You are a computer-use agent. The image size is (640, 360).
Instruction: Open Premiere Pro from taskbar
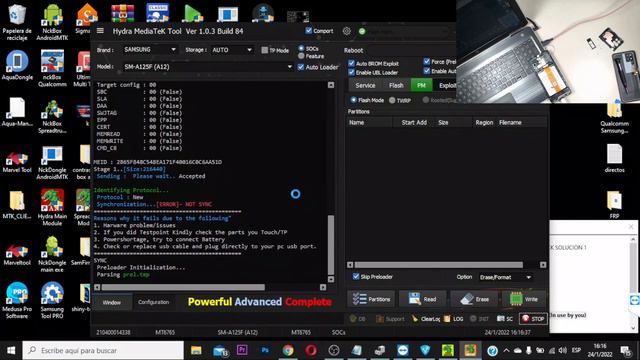[x=242, y=350]
